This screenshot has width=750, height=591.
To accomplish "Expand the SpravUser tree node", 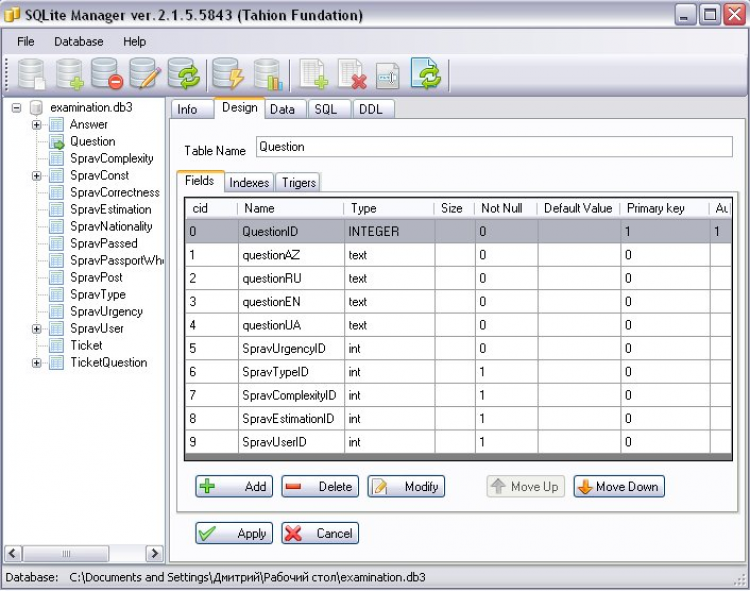I will tap(37, 329).
